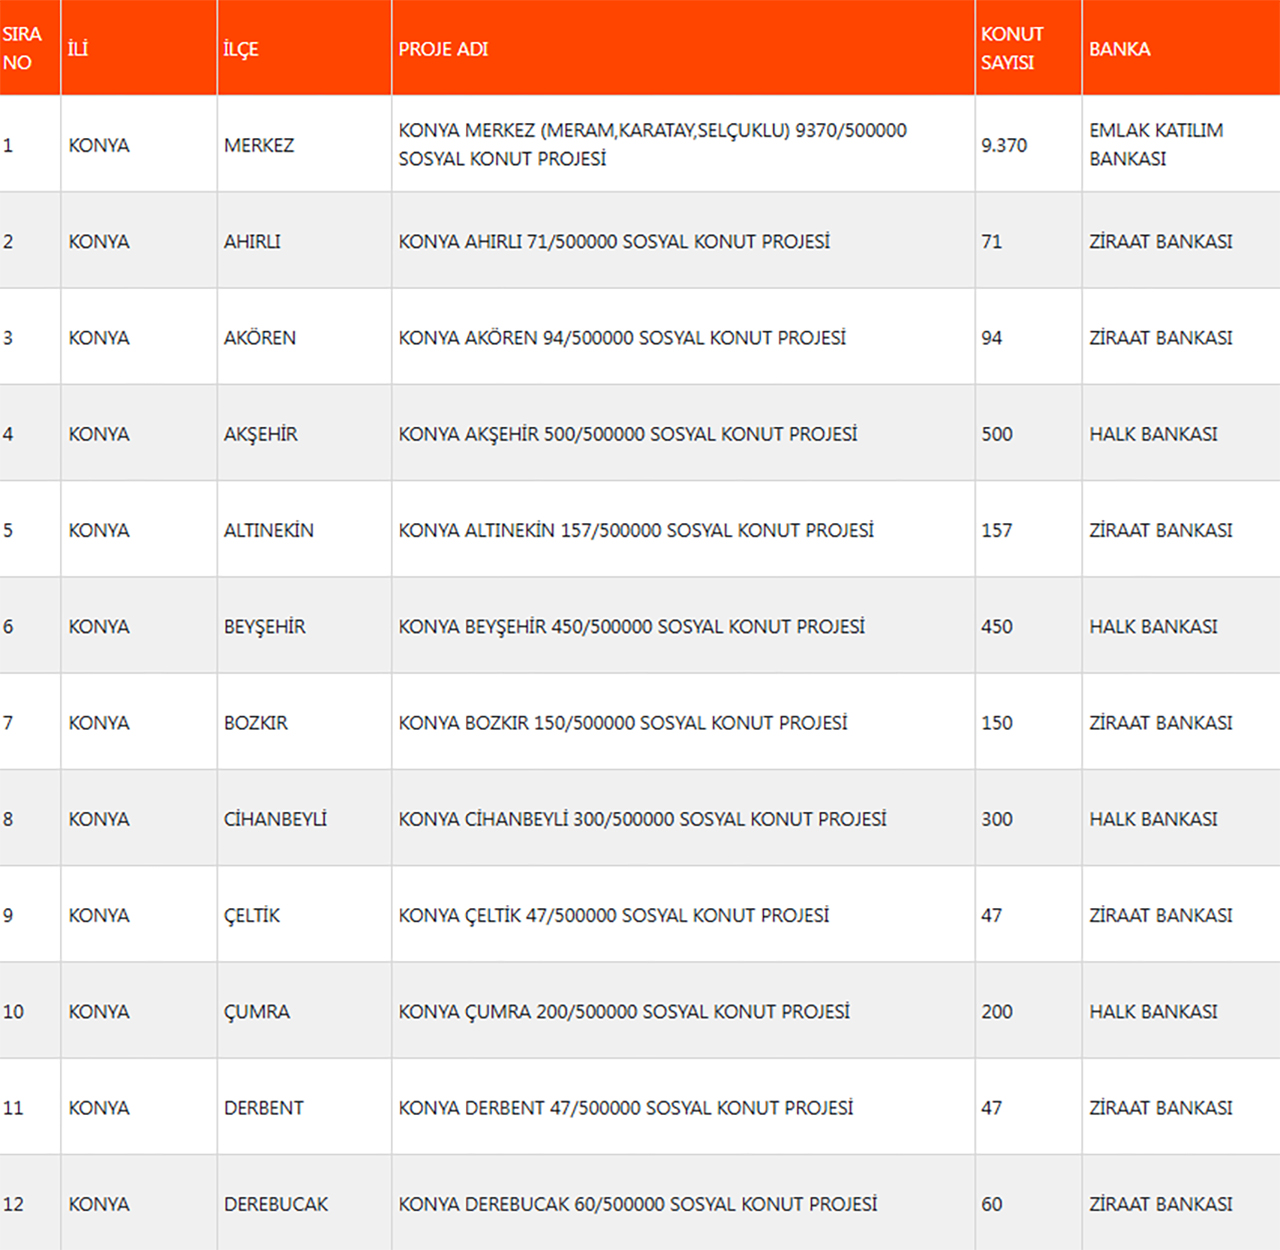Select the KONUT SAYISI column header
Viewport: 1280px width, 1250px height.
(x=1011, y=48)
